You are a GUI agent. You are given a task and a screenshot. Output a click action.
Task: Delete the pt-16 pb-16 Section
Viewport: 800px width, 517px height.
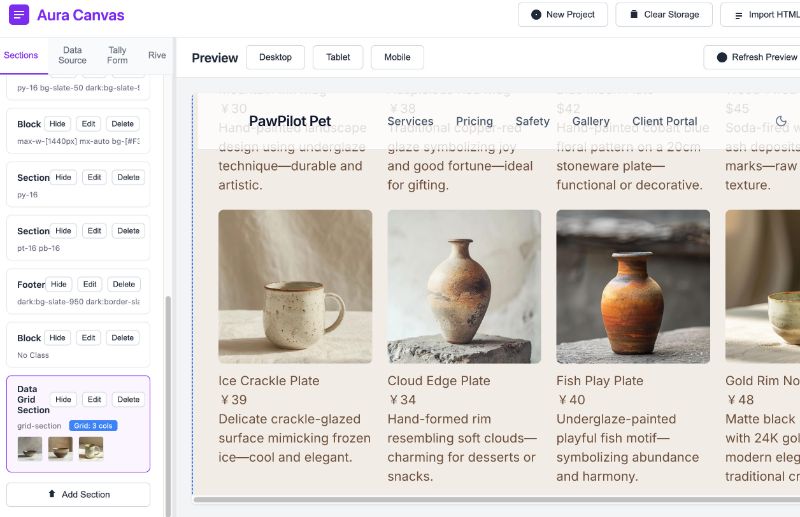(x=129, y=231)
